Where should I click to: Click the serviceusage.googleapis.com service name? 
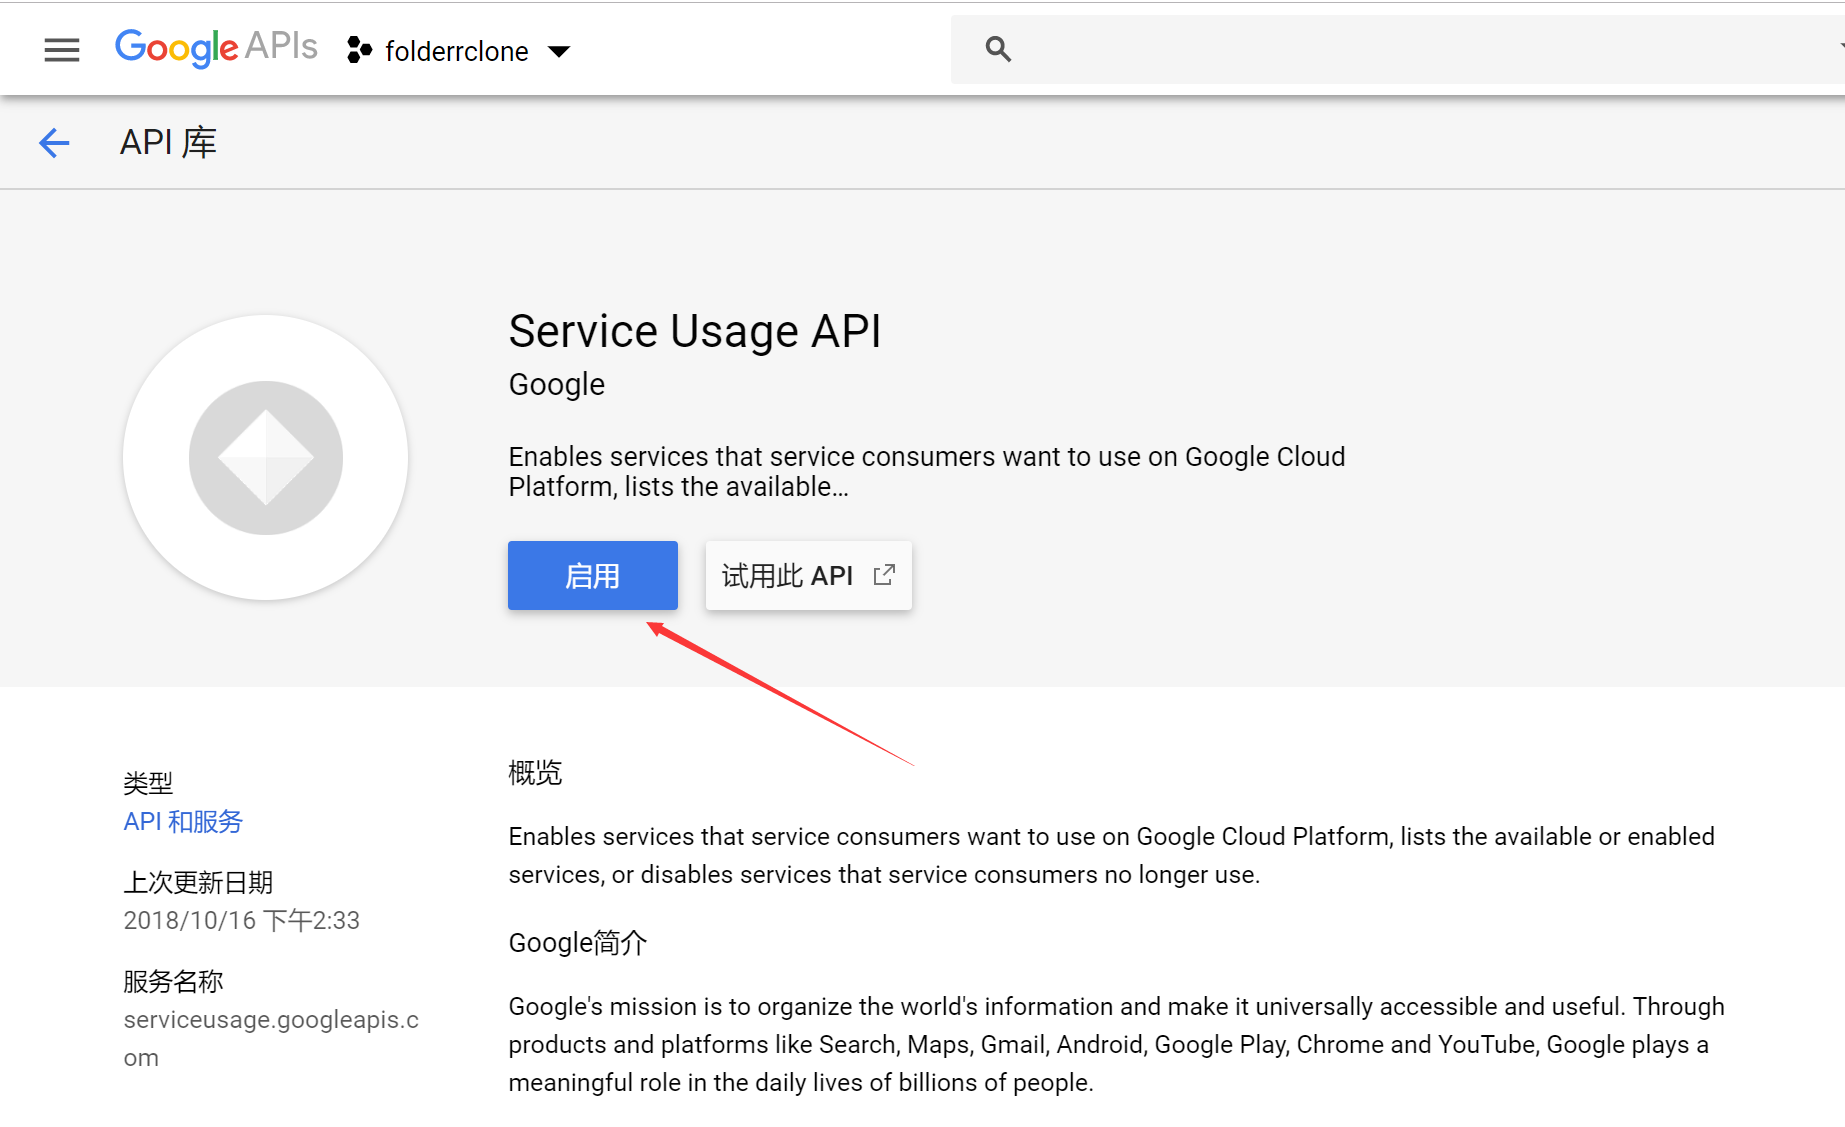pyautogui.click(x=271, y=1038)
